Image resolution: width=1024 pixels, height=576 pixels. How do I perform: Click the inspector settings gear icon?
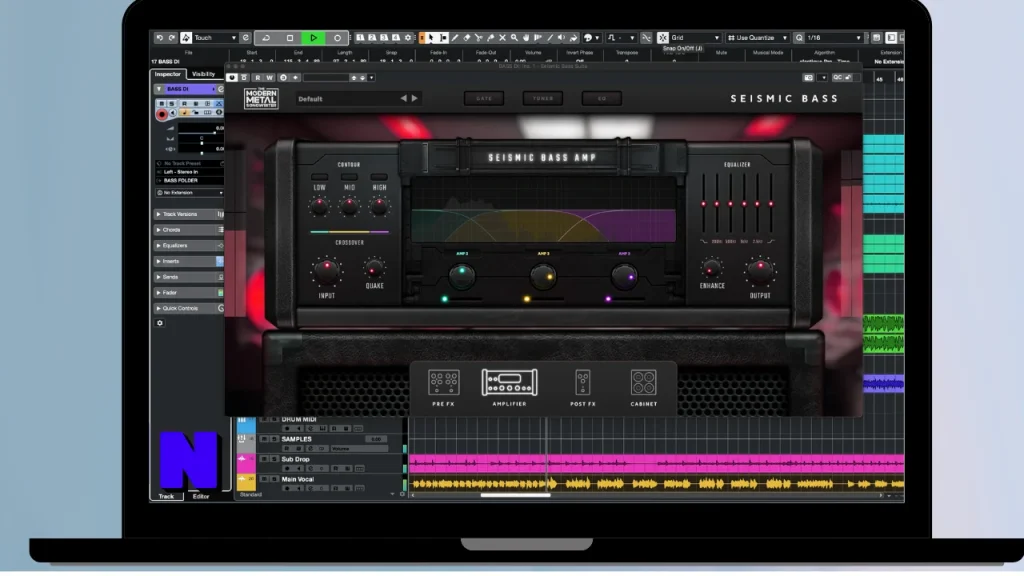[x=160, y=323]
